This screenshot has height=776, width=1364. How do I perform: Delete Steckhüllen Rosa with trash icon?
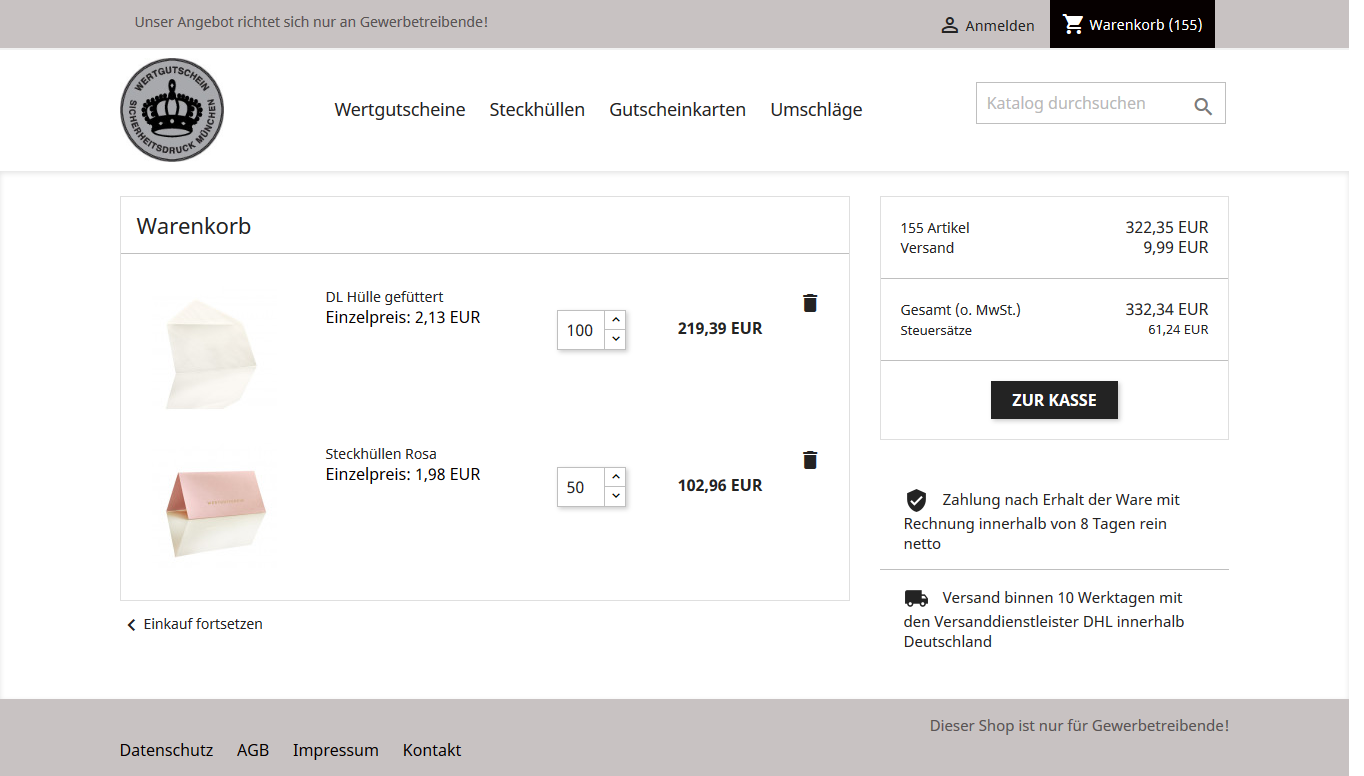[x=810, y=460]
